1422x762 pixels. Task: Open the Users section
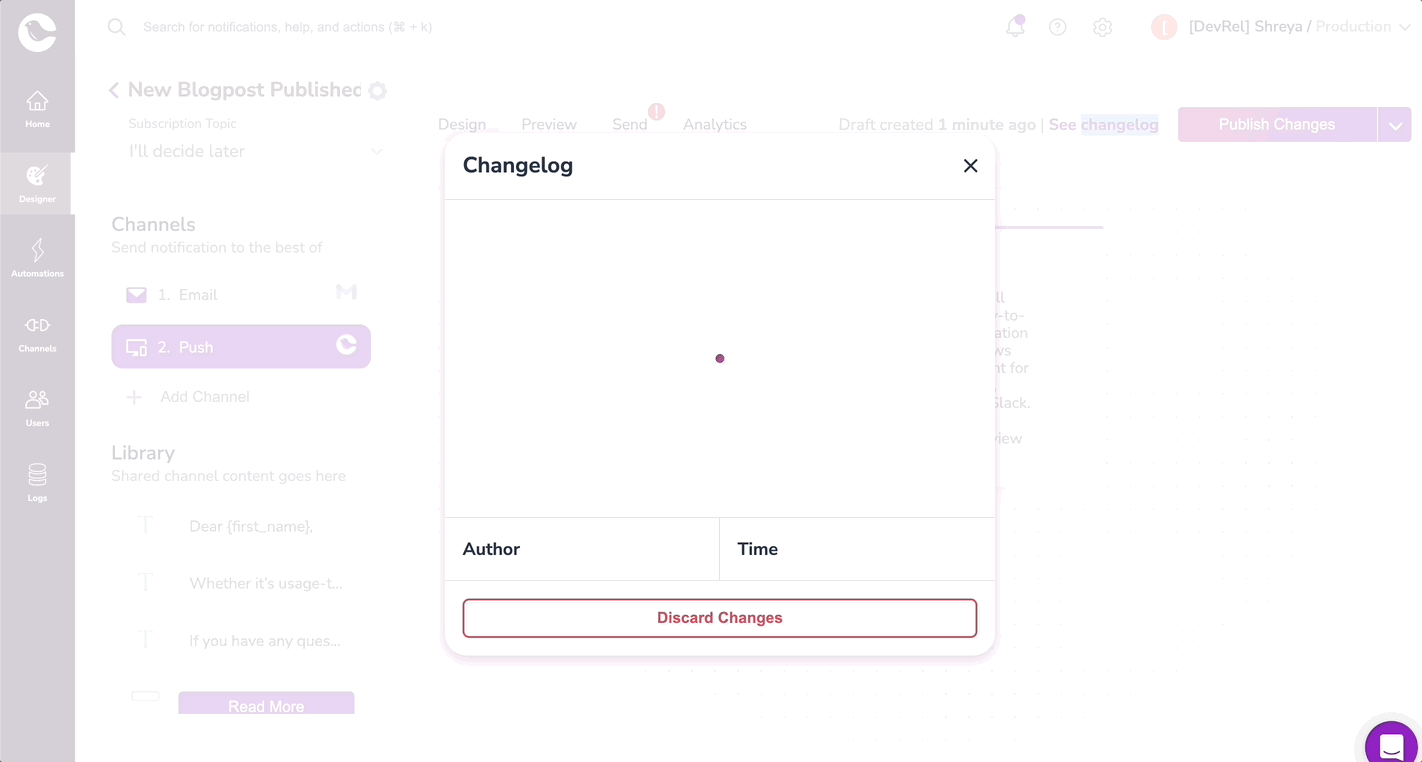click(x=37, y=407)
